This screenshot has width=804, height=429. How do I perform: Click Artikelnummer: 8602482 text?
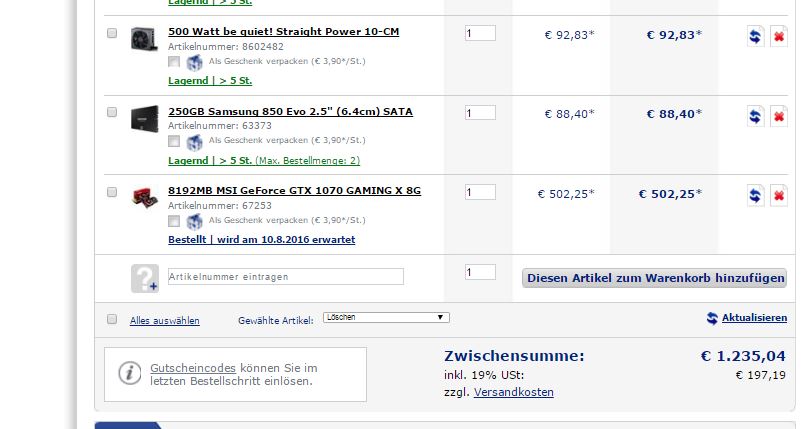click(x=226, y=47)
